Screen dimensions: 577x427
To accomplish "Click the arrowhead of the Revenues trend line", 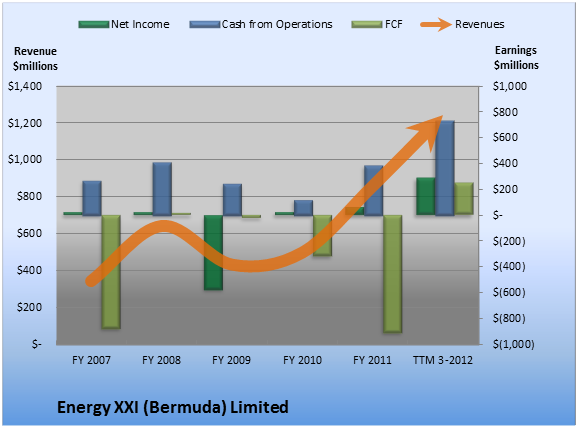I will pyautogui.click(x=427, y=131).
